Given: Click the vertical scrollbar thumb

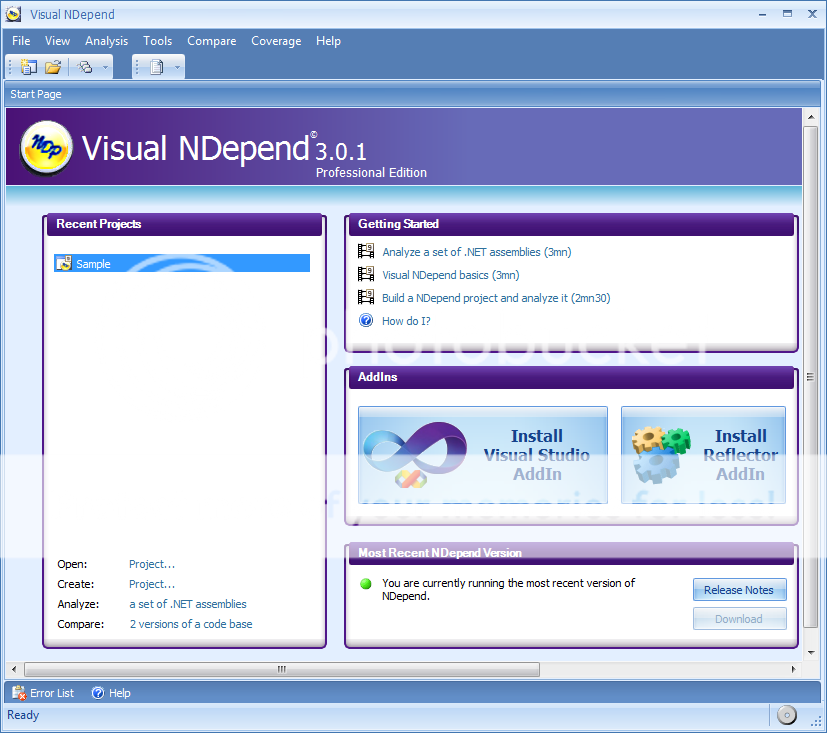Looking at the screenshot, I should 811,377.
